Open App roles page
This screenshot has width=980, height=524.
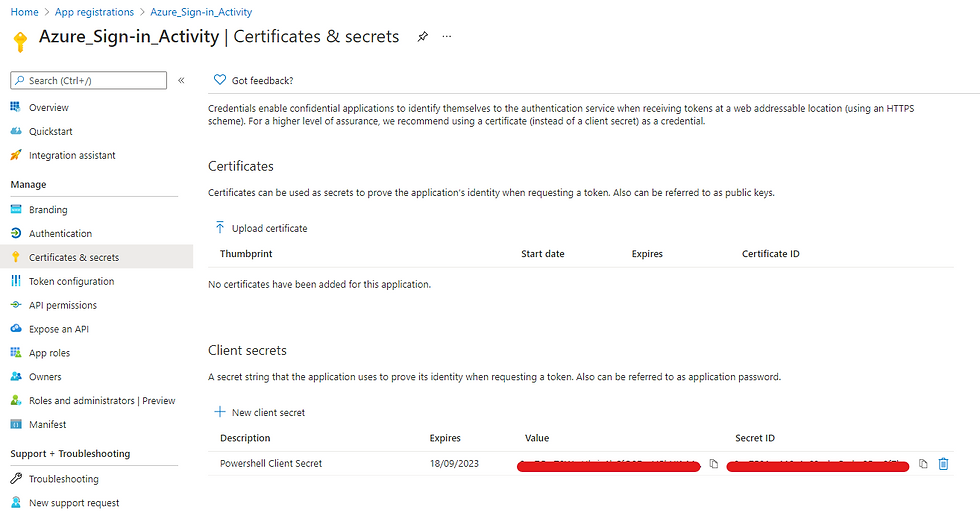coord(49,353)
